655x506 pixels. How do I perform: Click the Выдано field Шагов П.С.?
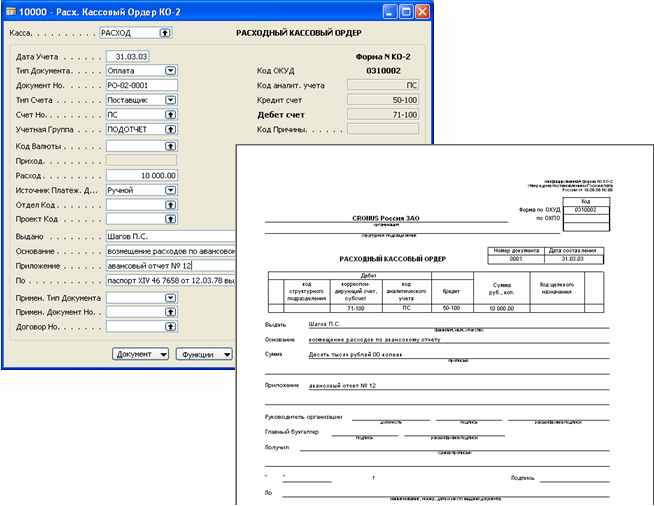click(171, 236)
